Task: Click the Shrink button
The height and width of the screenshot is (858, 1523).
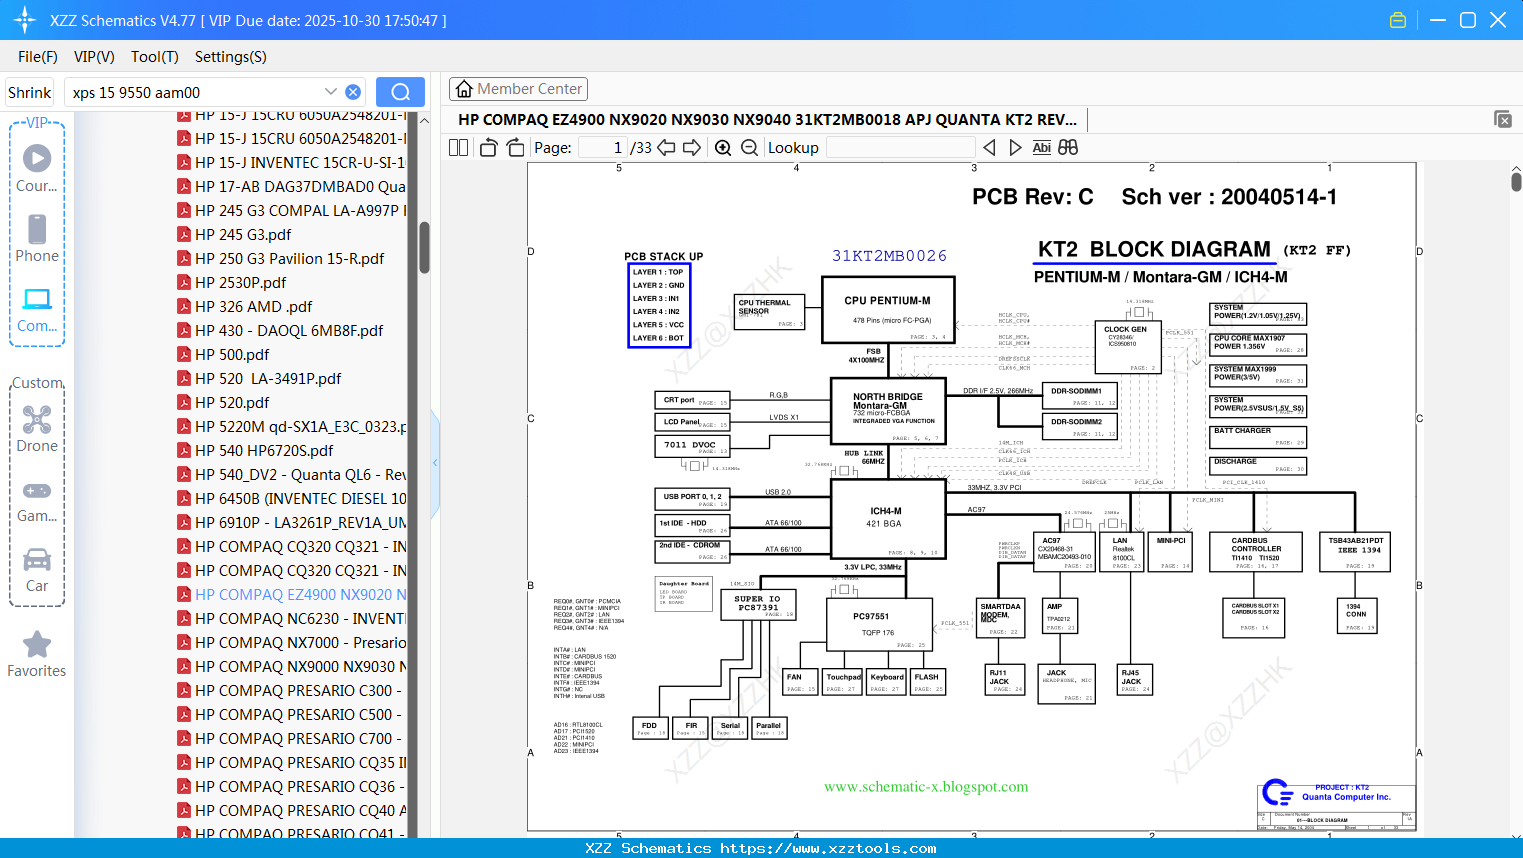Action: [30, 92]
